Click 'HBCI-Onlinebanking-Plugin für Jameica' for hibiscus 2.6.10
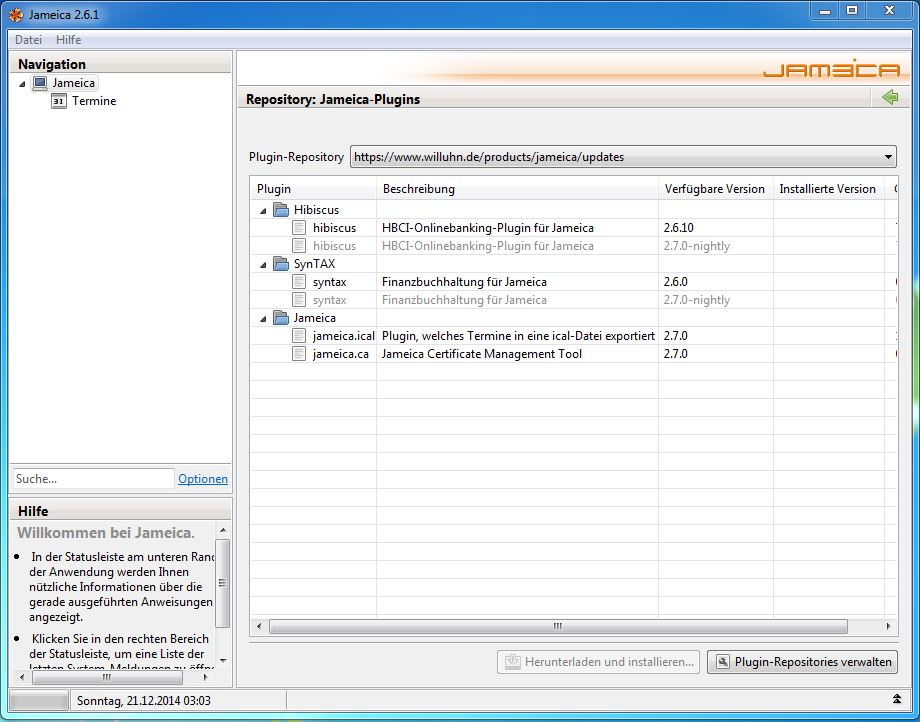 (488, 228)
